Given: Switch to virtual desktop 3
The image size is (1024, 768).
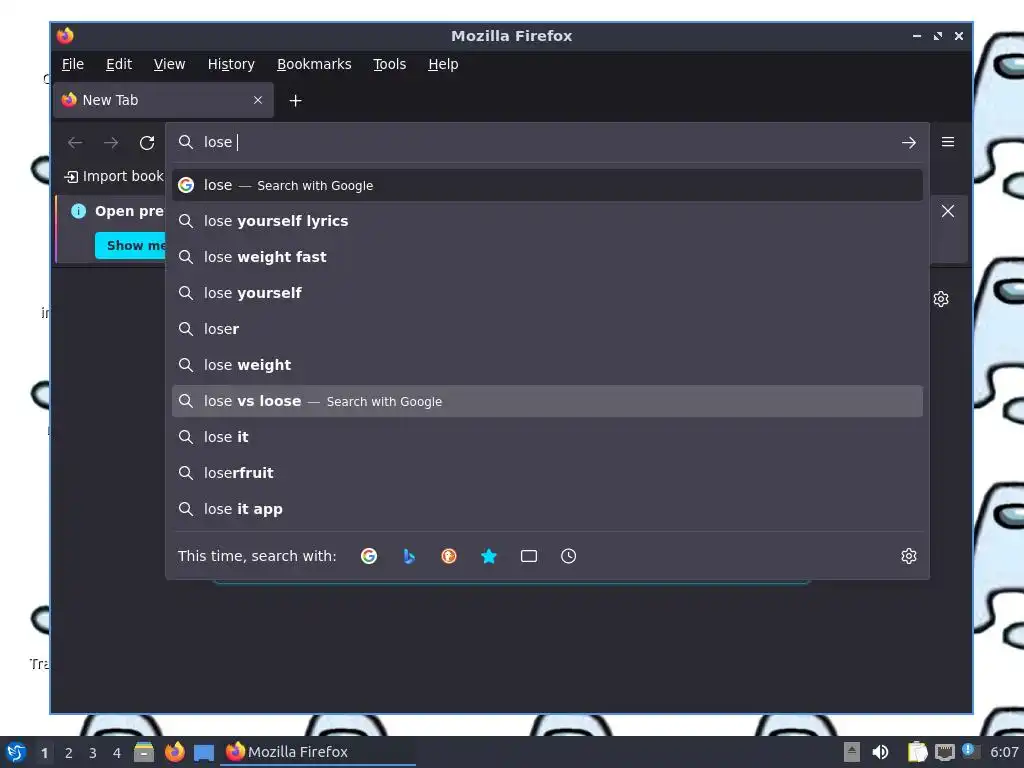Looking at the screenshot, I should (93, 753).
